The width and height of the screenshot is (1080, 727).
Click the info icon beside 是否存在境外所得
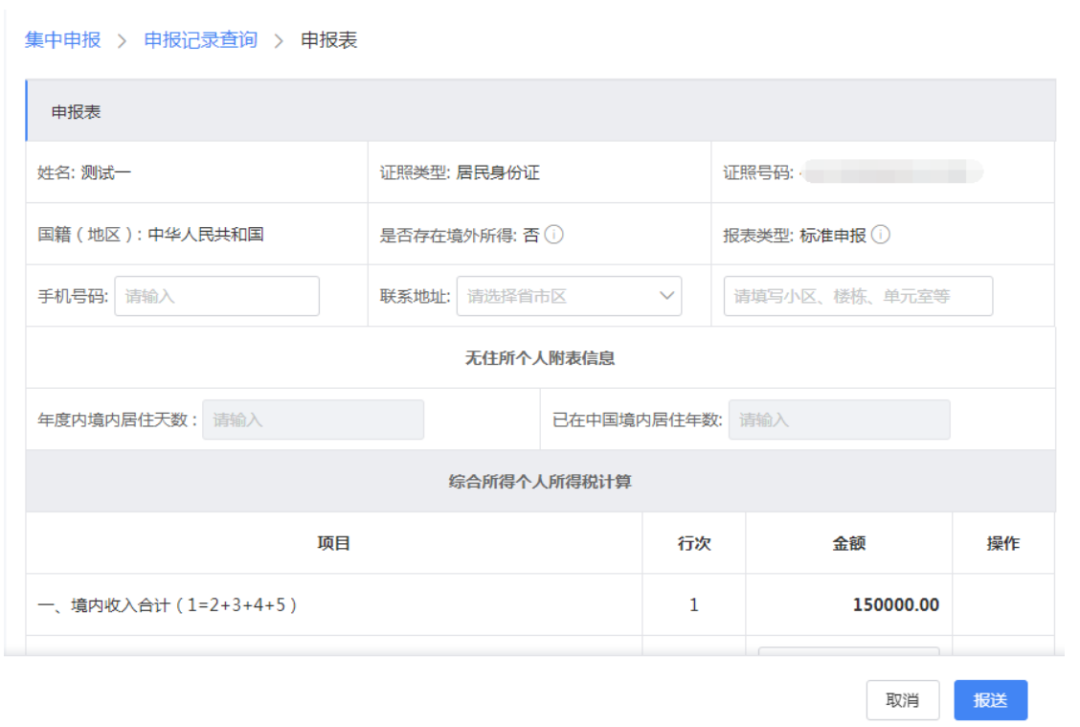(554, 235)
